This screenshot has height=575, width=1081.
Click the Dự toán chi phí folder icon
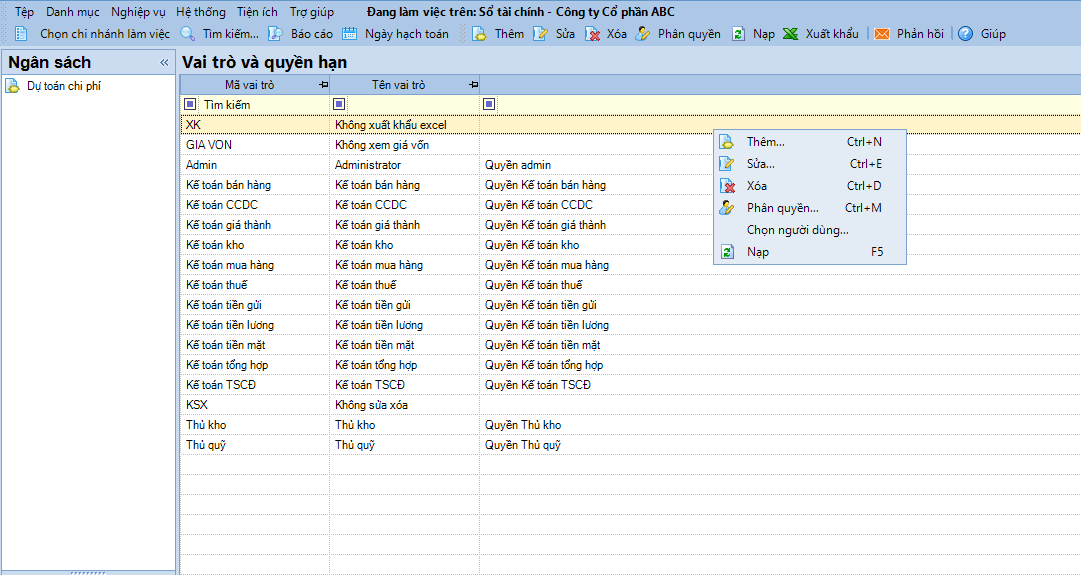click(x=12, y=86)
